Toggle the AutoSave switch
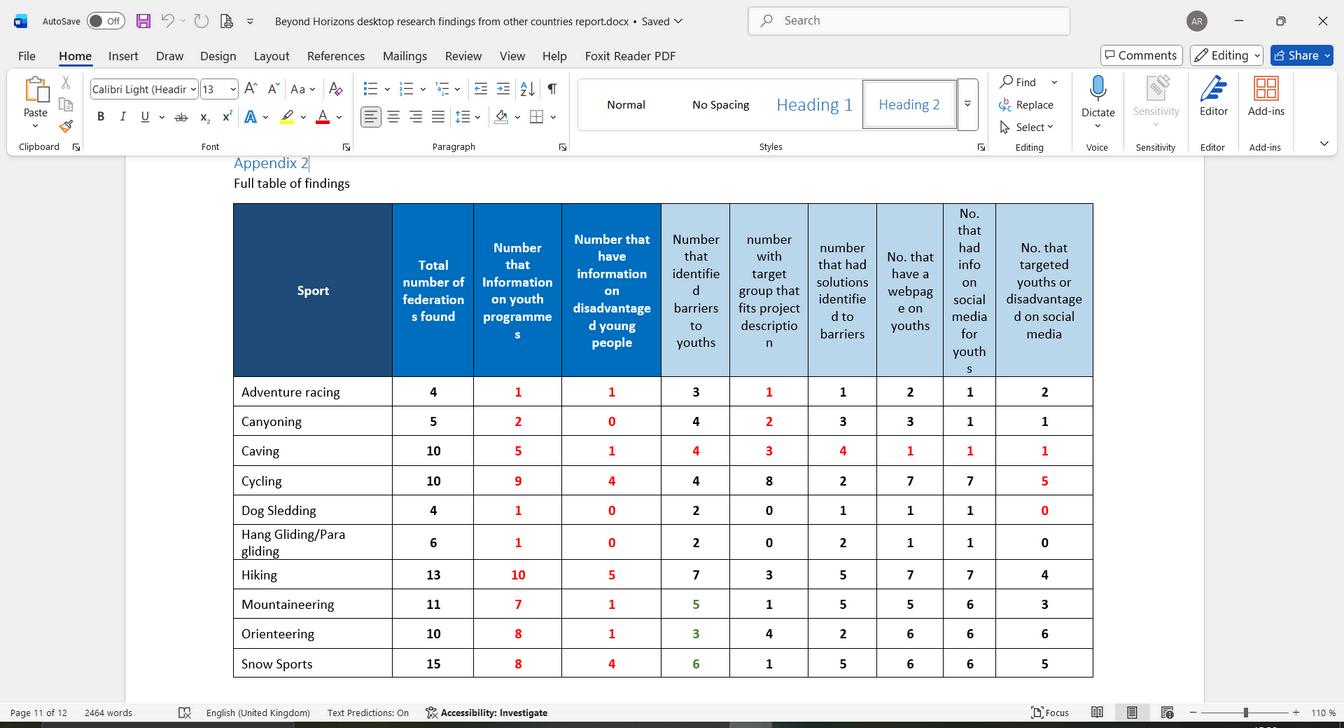The image size is (1344, 728). (105, 21)
